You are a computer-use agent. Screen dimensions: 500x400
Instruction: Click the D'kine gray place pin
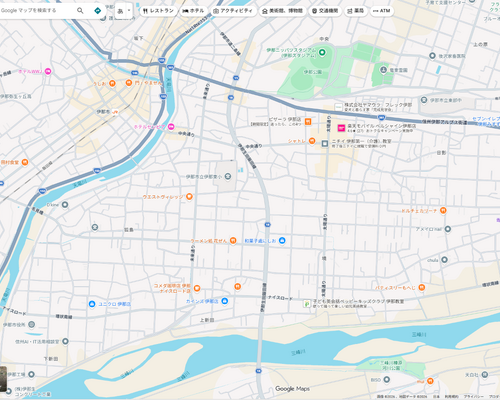click(x=65, y=204)
